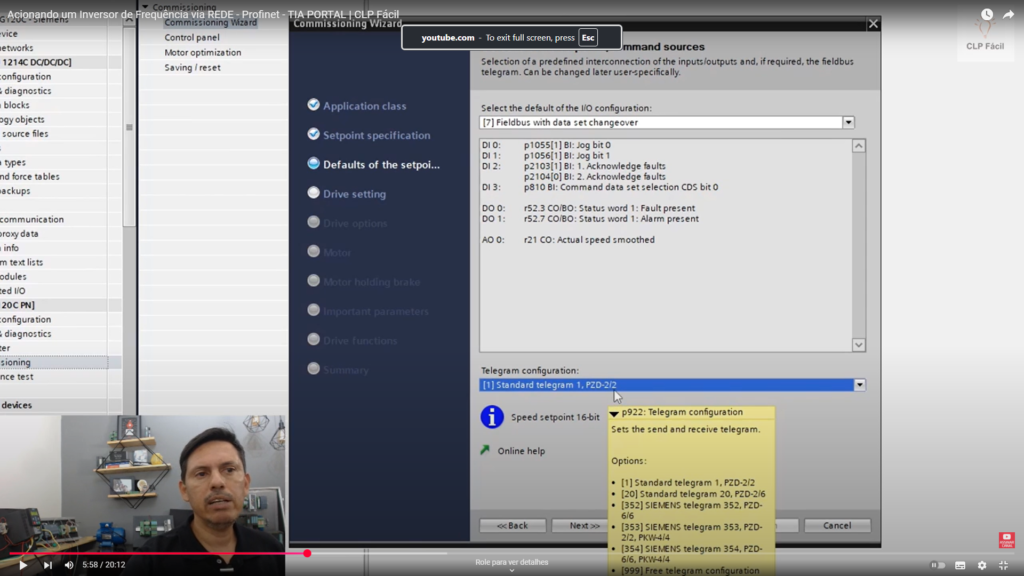Image resolution: width=1024 pixels, height=576 pixels.
Task: Select the 'DI 0: p1055[1] BI: Jog bit 0' row
Action: pos(547,145)
